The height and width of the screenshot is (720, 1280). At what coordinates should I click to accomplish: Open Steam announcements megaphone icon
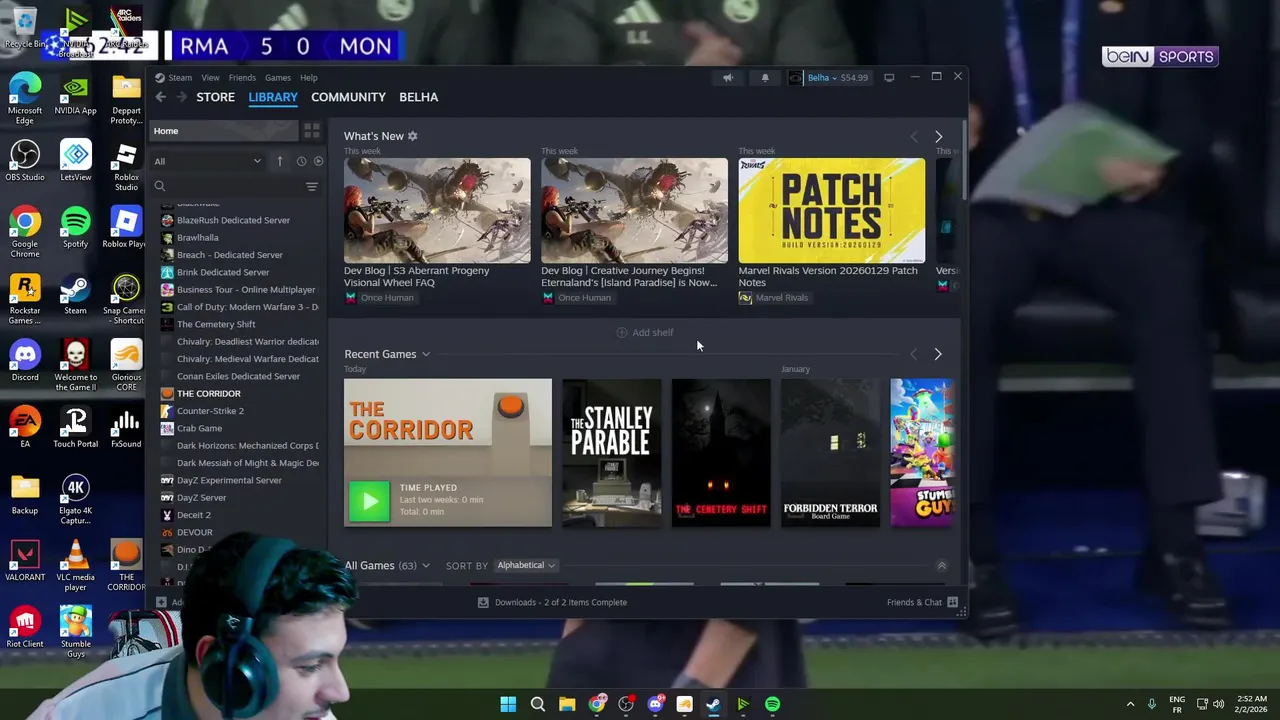(728, 78)
